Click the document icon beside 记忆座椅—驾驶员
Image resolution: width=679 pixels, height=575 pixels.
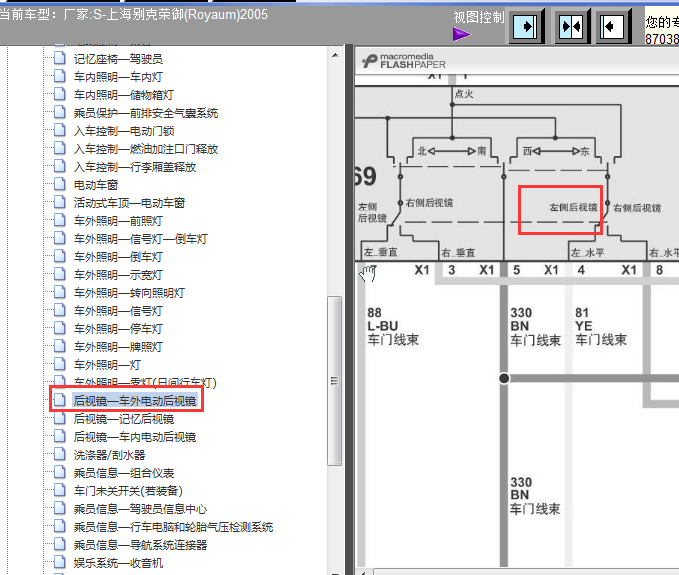tap(59, 58)
